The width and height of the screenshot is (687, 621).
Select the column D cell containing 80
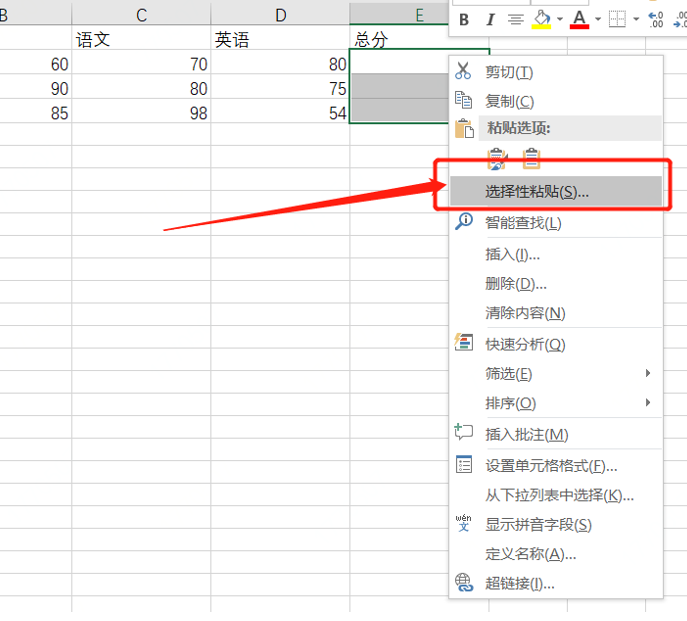click(280, 64)
